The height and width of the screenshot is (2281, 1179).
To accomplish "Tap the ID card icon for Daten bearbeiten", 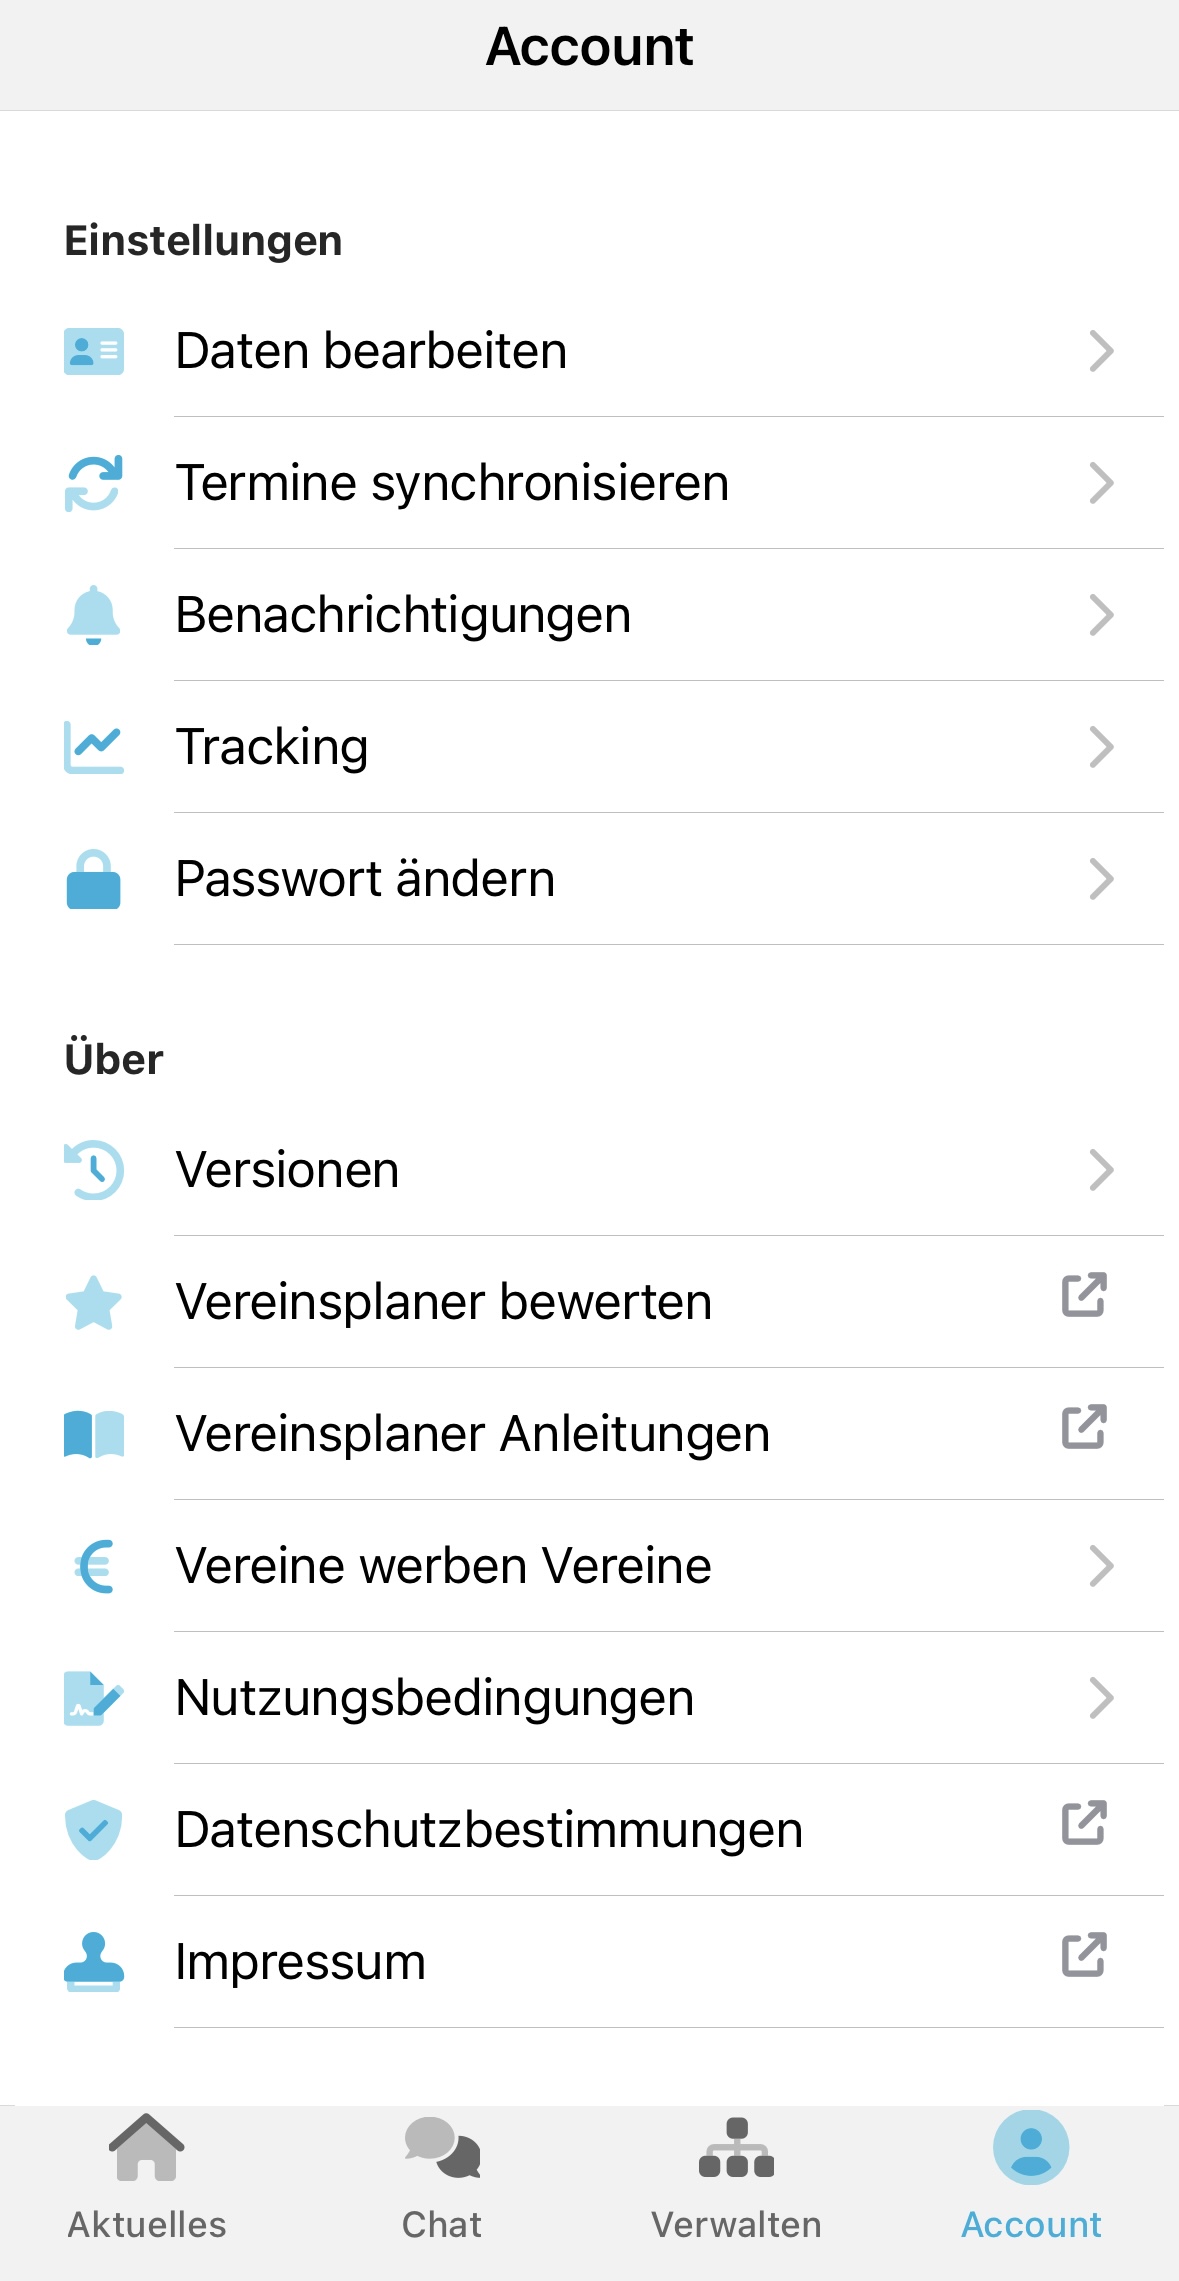I will tap(94, 351).
